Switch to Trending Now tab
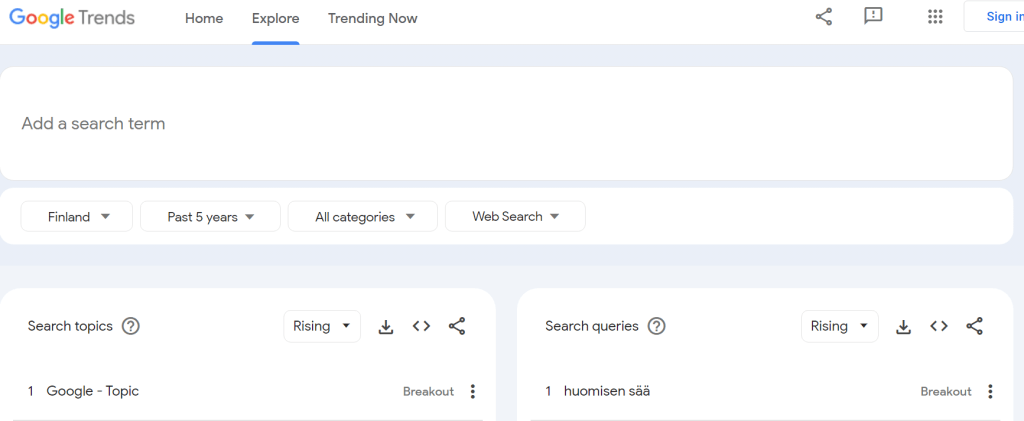Viewport: 1024px width, 421px height. pyautogui.click(x=372, y=18)
